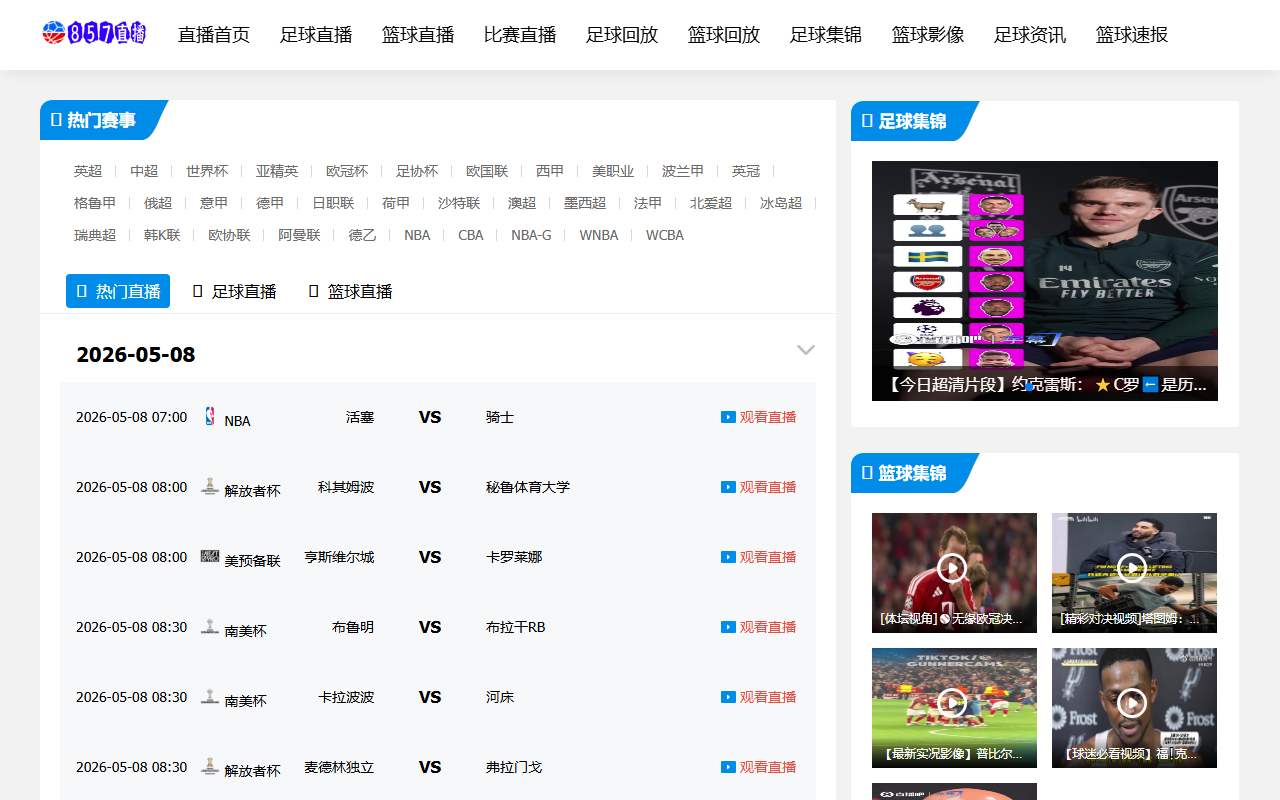
Task: Switch to 篮球直播 tab below leagues
Action: (350, 291)
